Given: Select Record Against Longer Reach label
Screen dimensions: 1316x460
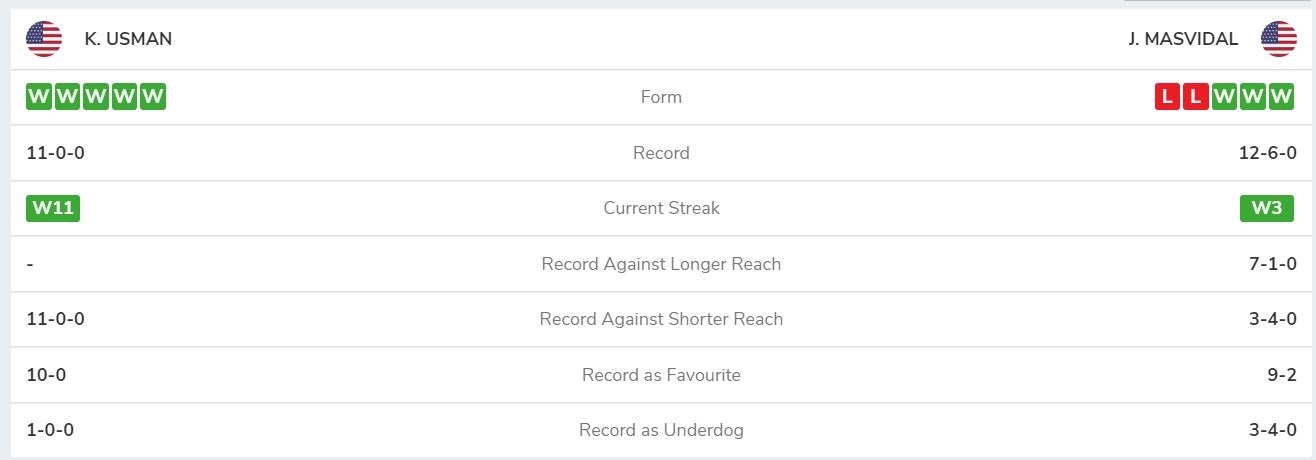Looking at the screenshot, I should pyautogui.click(x=661, y=264).
